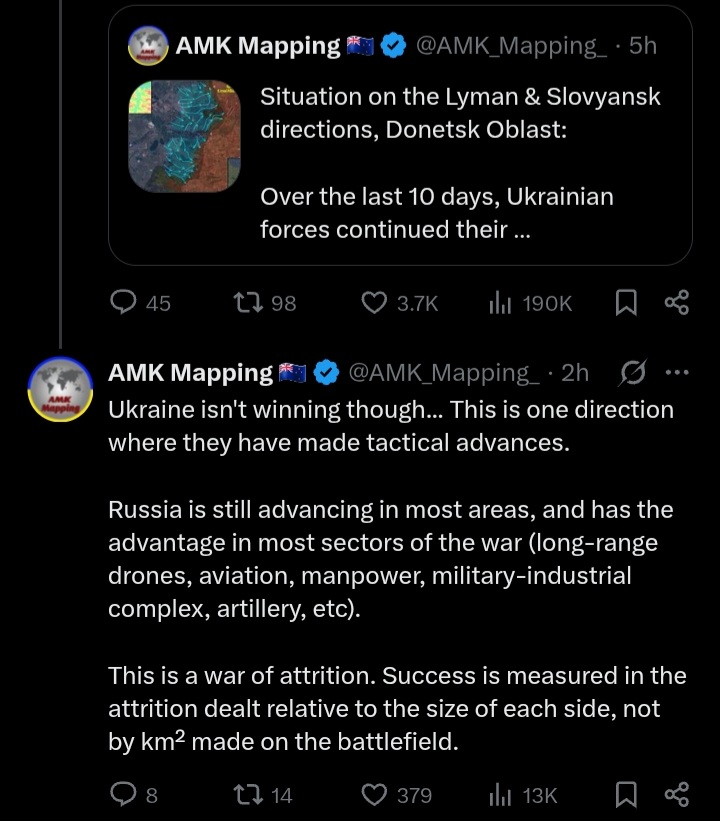Image resolution: width=720 pixels, height=821 pixels.
Task: Open AMK Mapping name in quoted tweet
Action: pyautogui.click(x=258, y=46)
